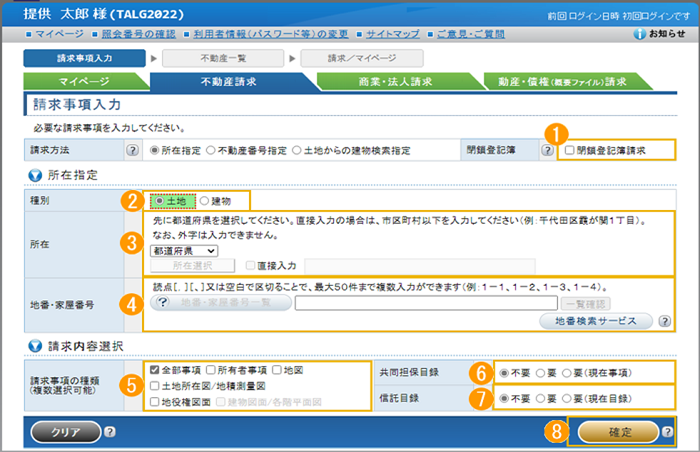The width and height of the screenshot is (700, 452).
Task: Select the 建物 radio button
Action: point(205,200)
